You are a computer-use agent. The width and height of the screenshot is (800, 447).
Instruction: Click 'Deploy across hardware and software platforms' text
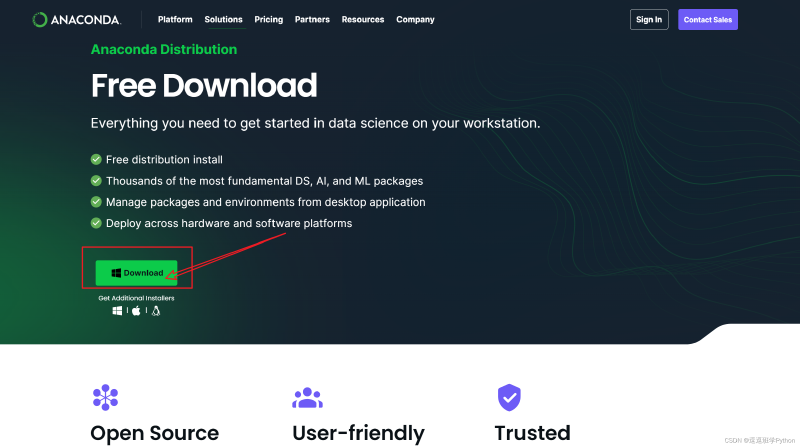229,224
